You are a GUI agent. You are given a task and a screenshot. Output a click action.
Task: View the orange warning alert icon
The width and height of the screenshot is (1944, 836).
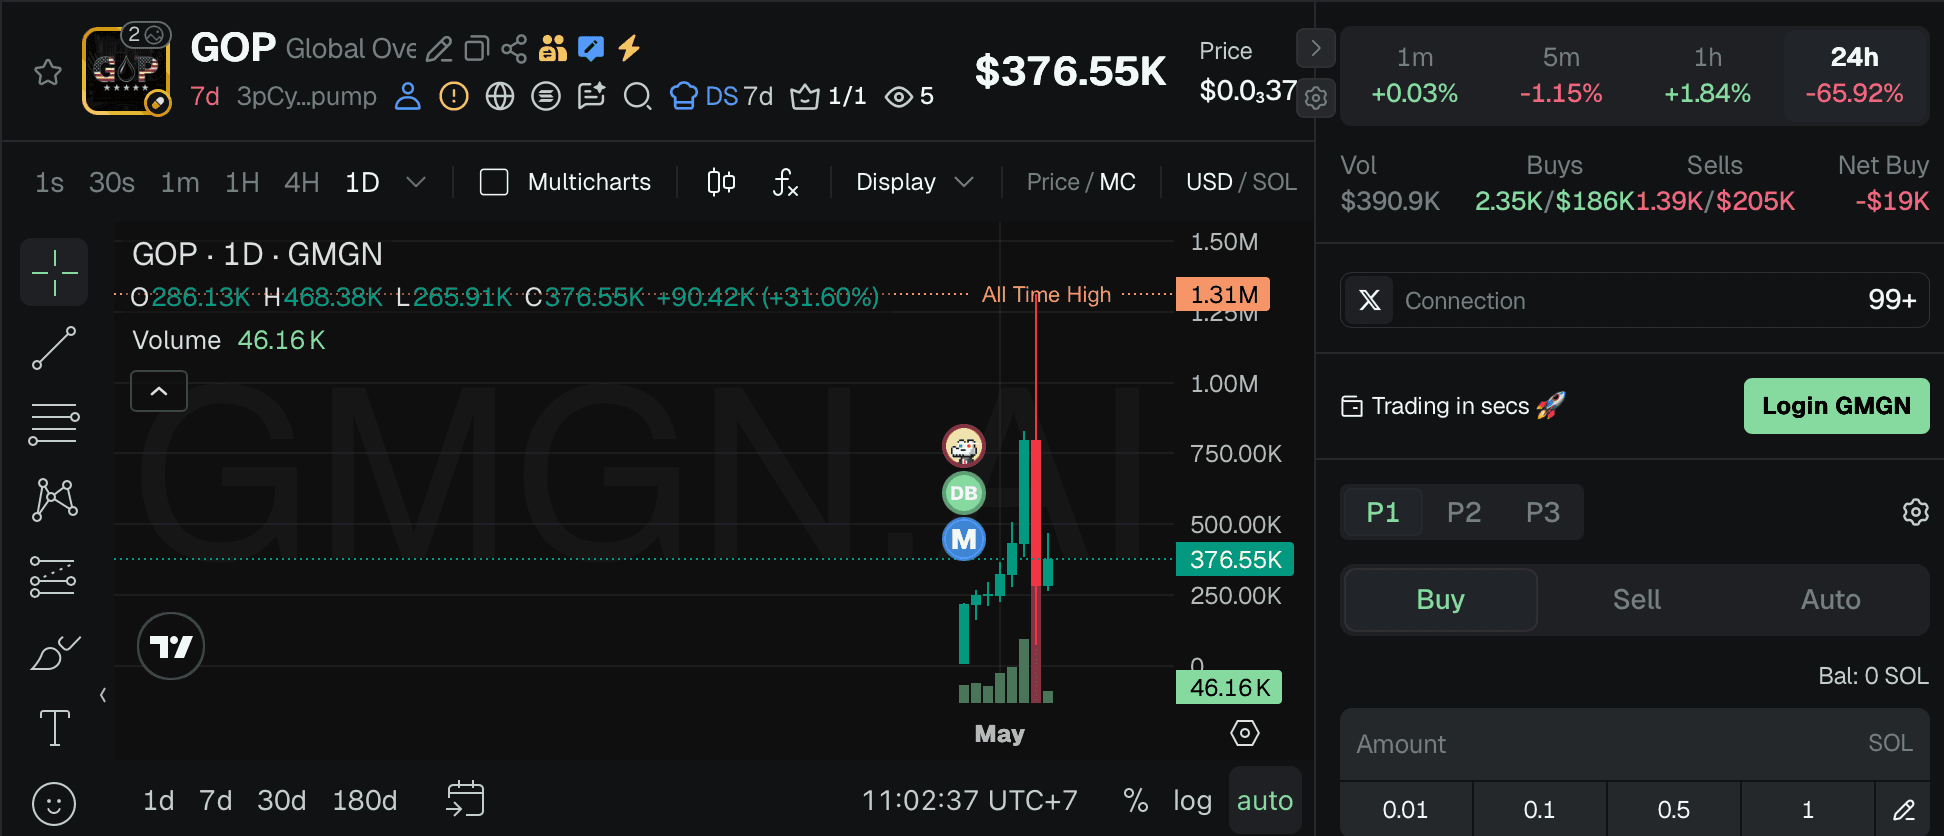pos(454,96)
